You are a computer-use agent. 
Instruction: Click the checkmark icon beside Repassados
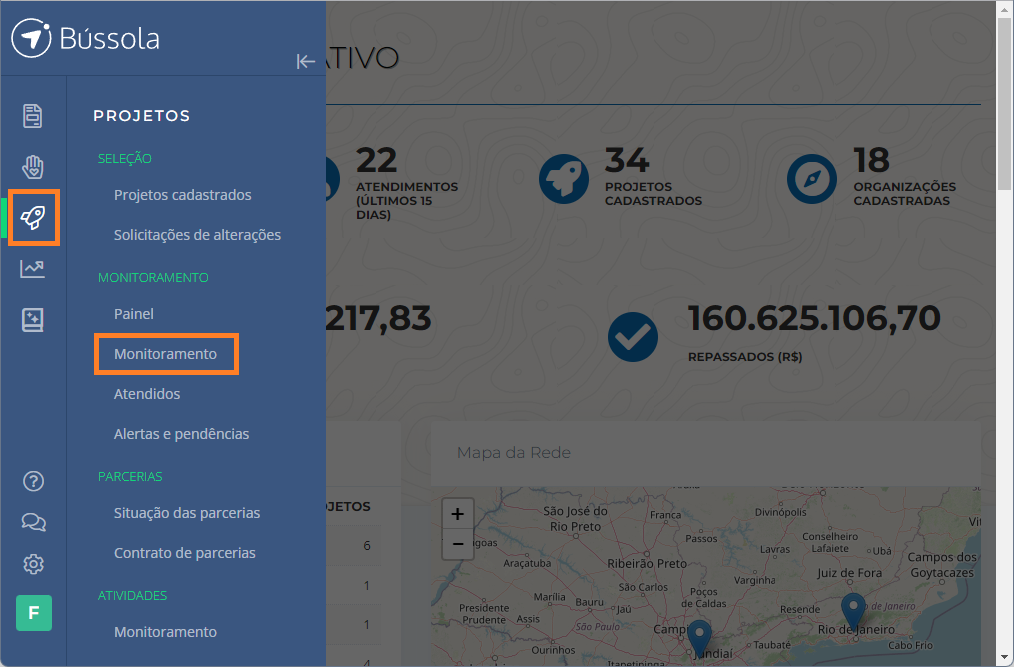coord(633,336)
